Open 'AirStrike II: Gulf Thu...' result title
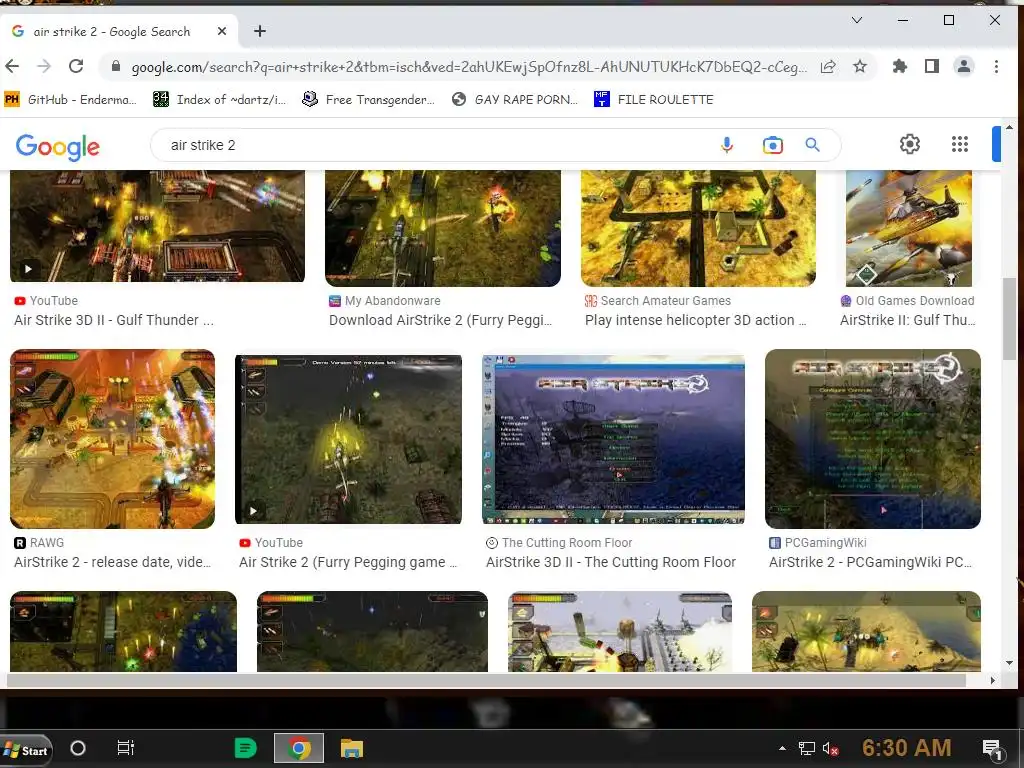 908,320
